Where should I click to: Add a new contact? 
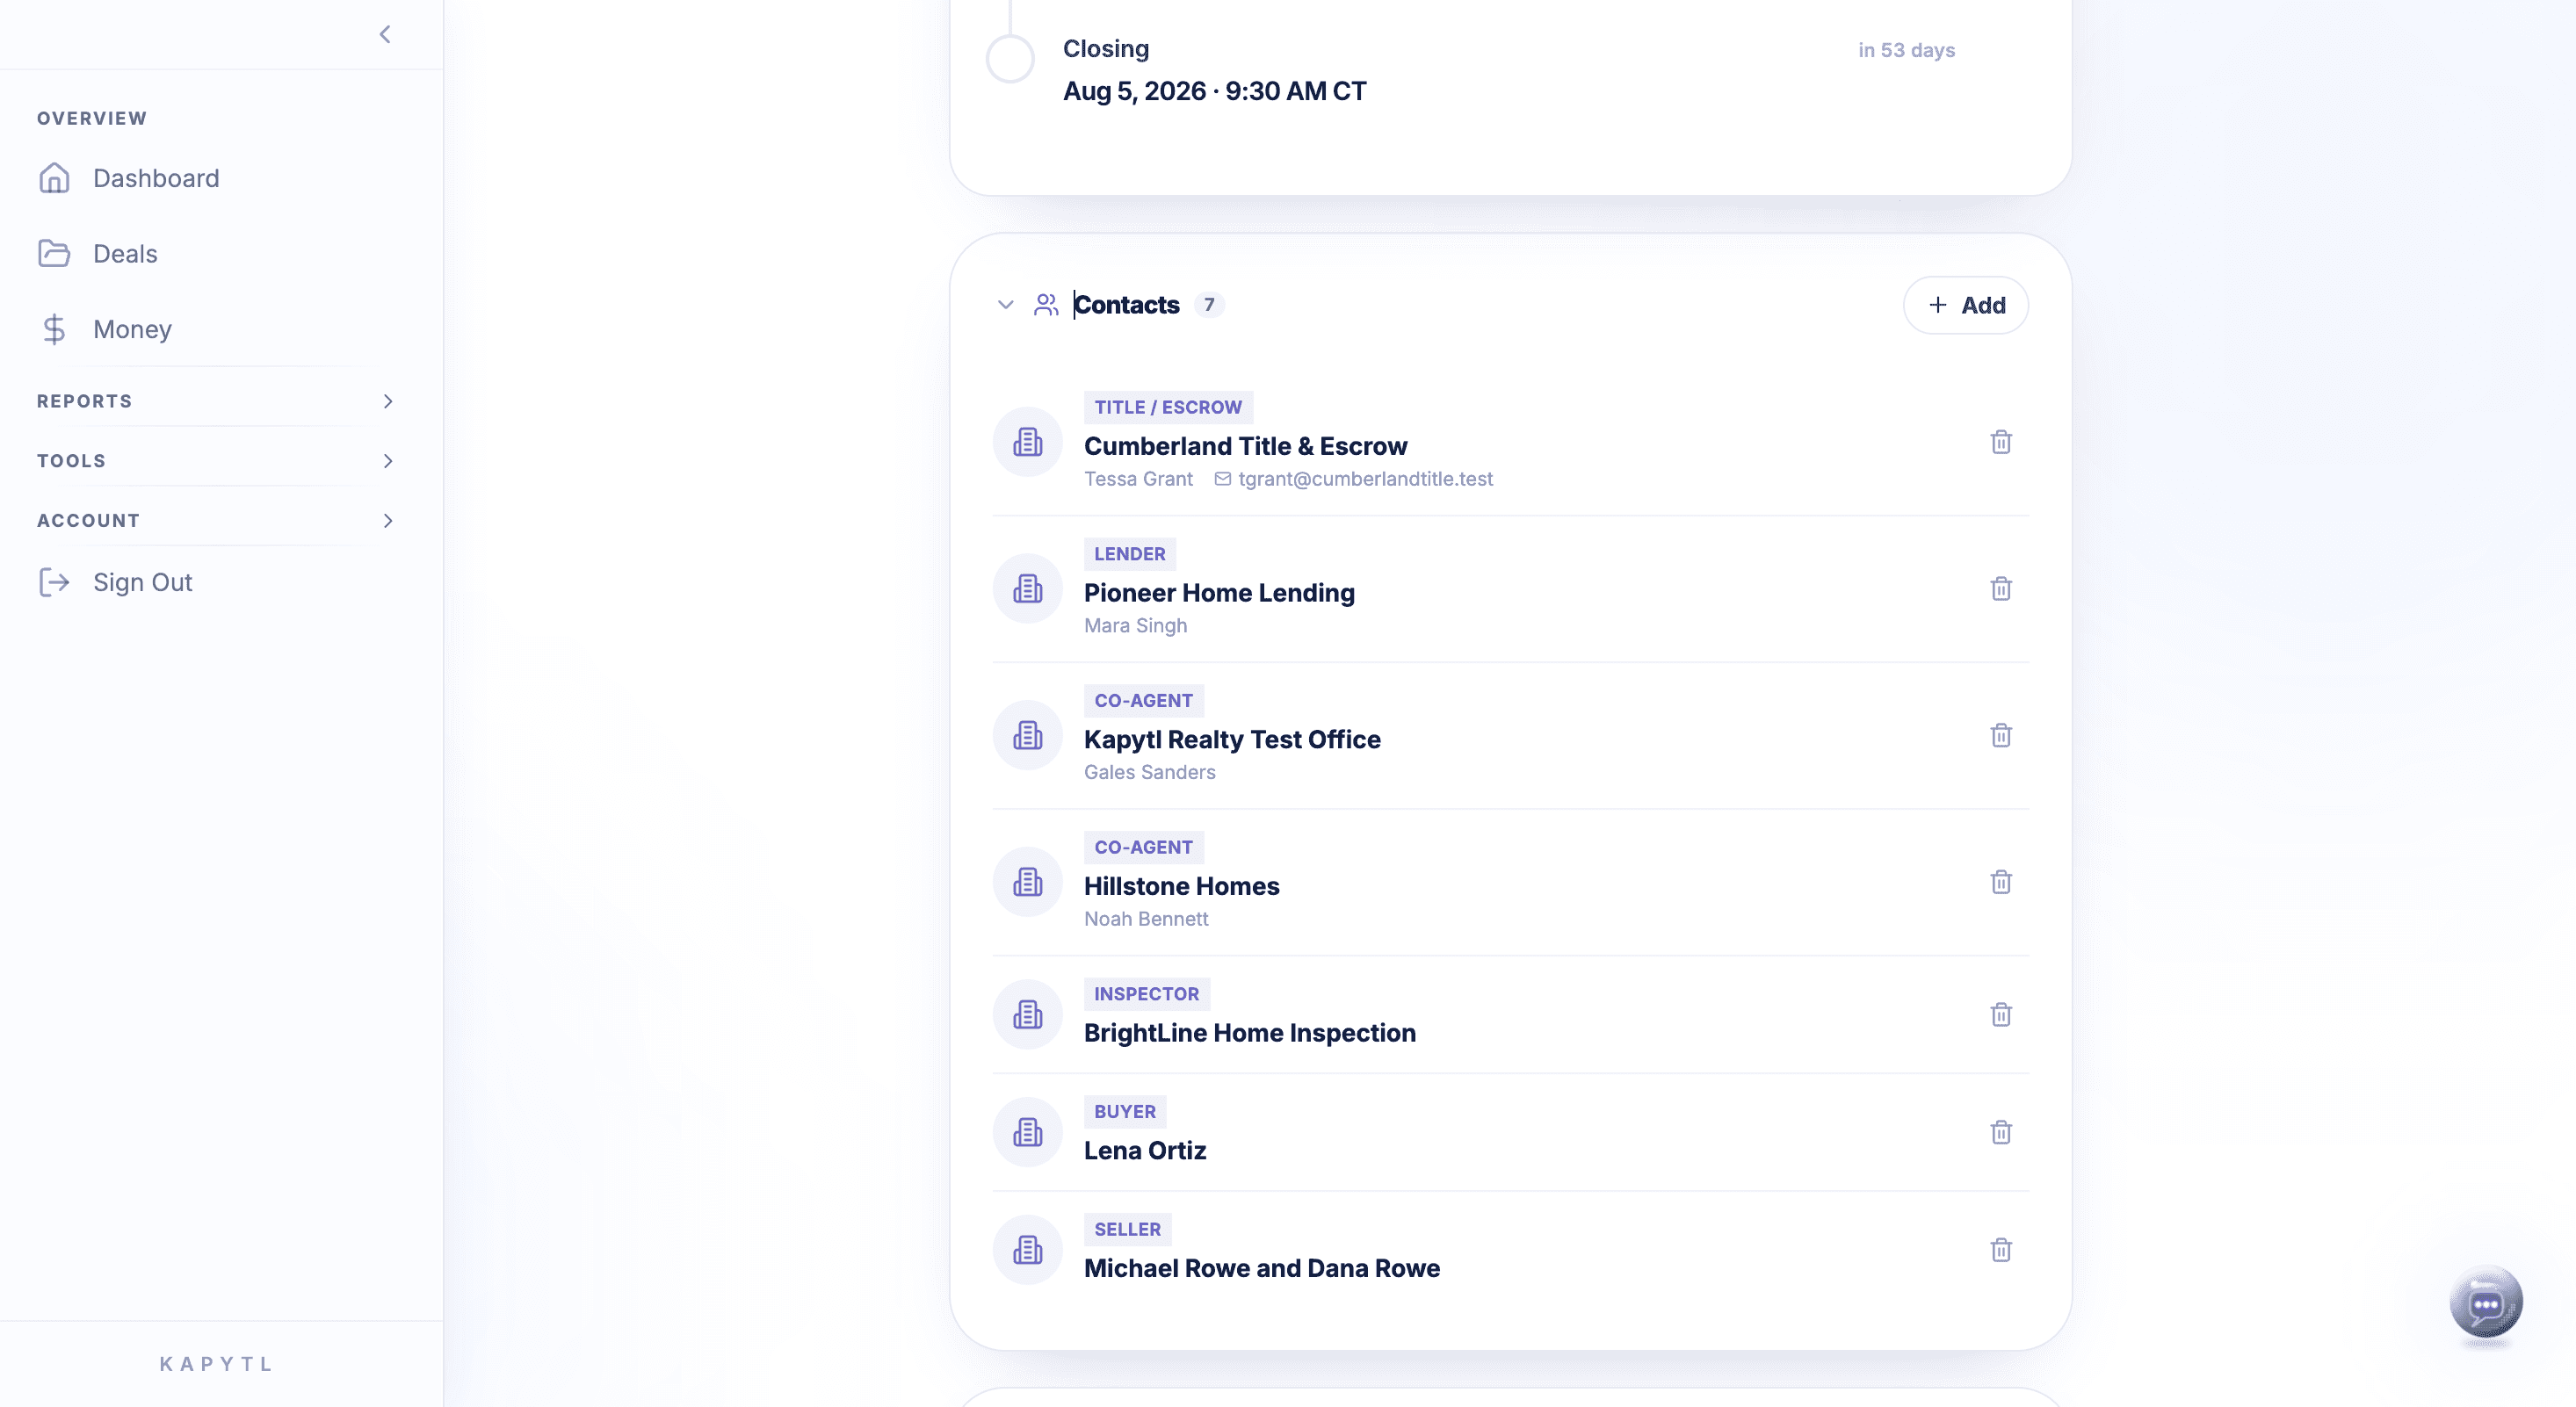(1966, 305)
